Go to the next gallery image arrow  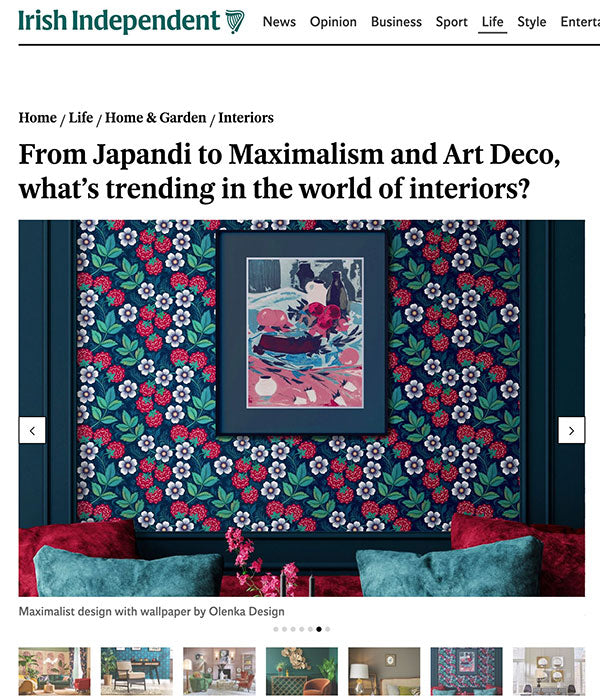pyautogui.click(x=571, y=430)
